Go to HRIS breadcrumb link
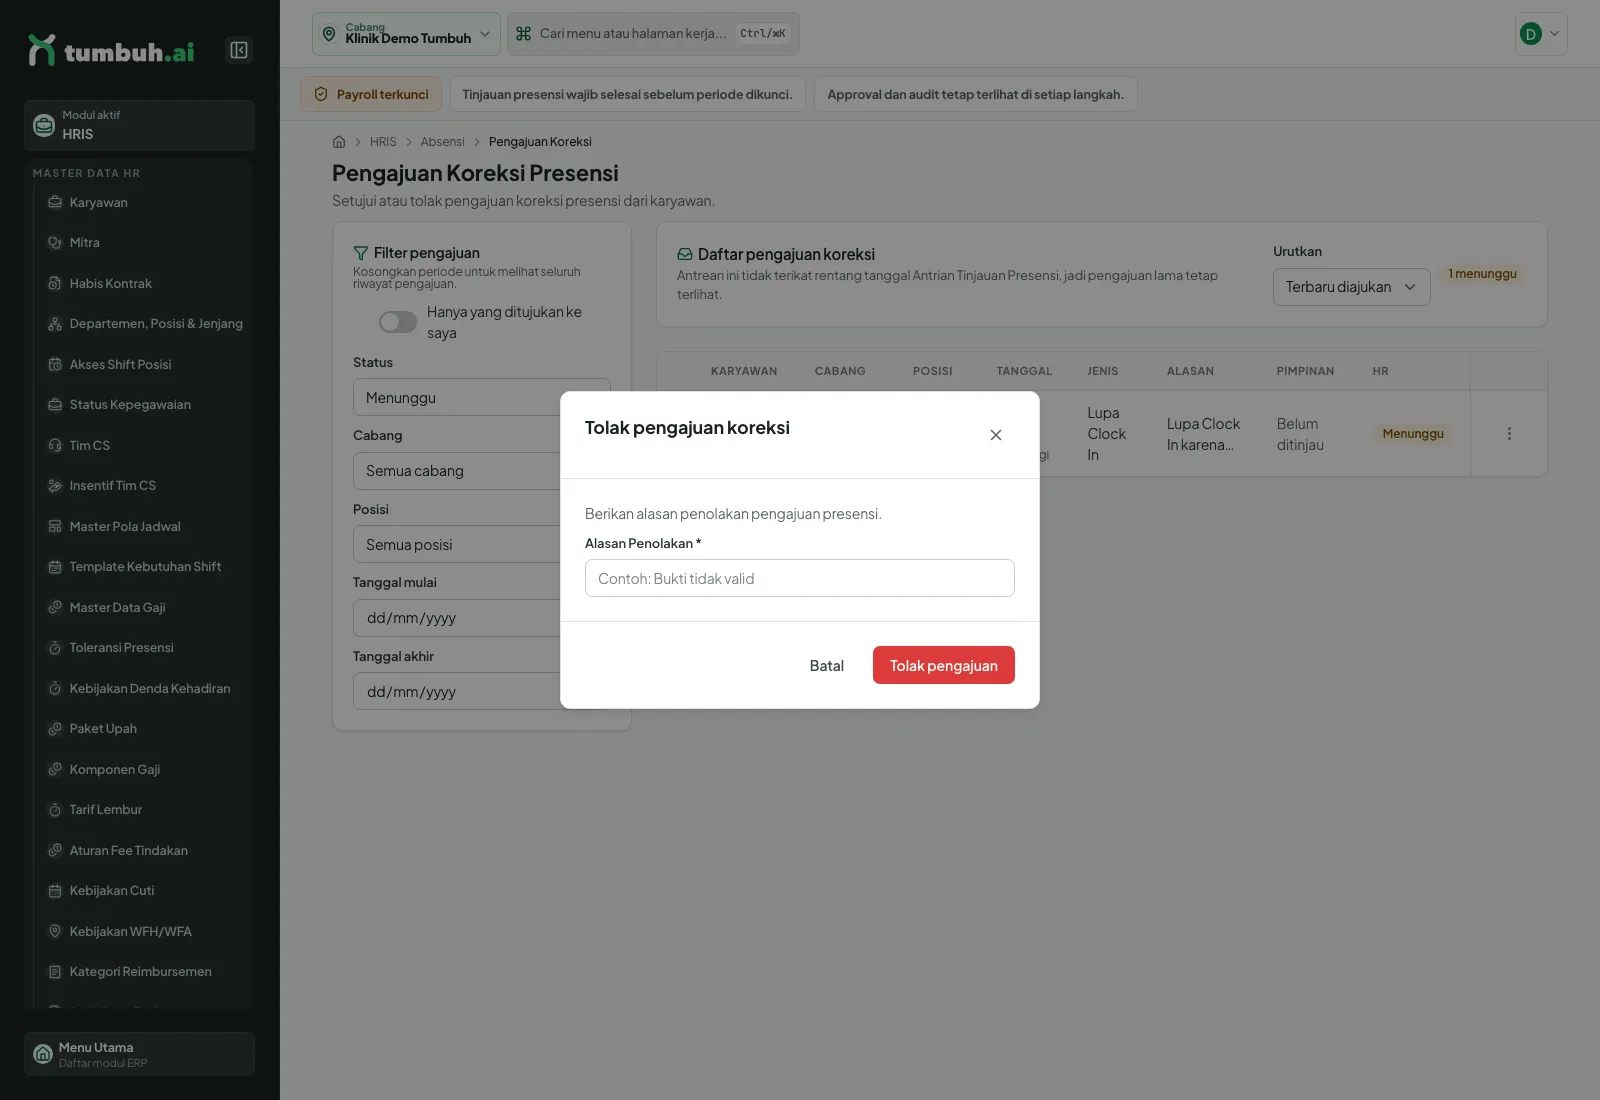The width and height of the screenshot is (1600, 1100). pos(383,142)
